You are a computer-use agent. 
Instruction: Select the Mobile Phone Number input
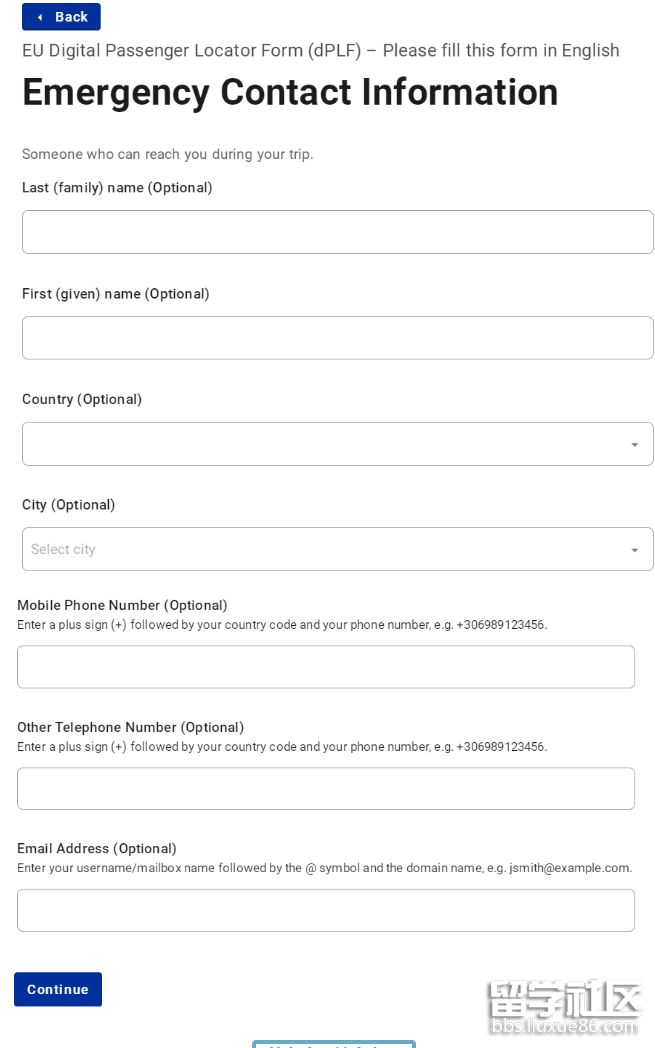pos(325,667)
